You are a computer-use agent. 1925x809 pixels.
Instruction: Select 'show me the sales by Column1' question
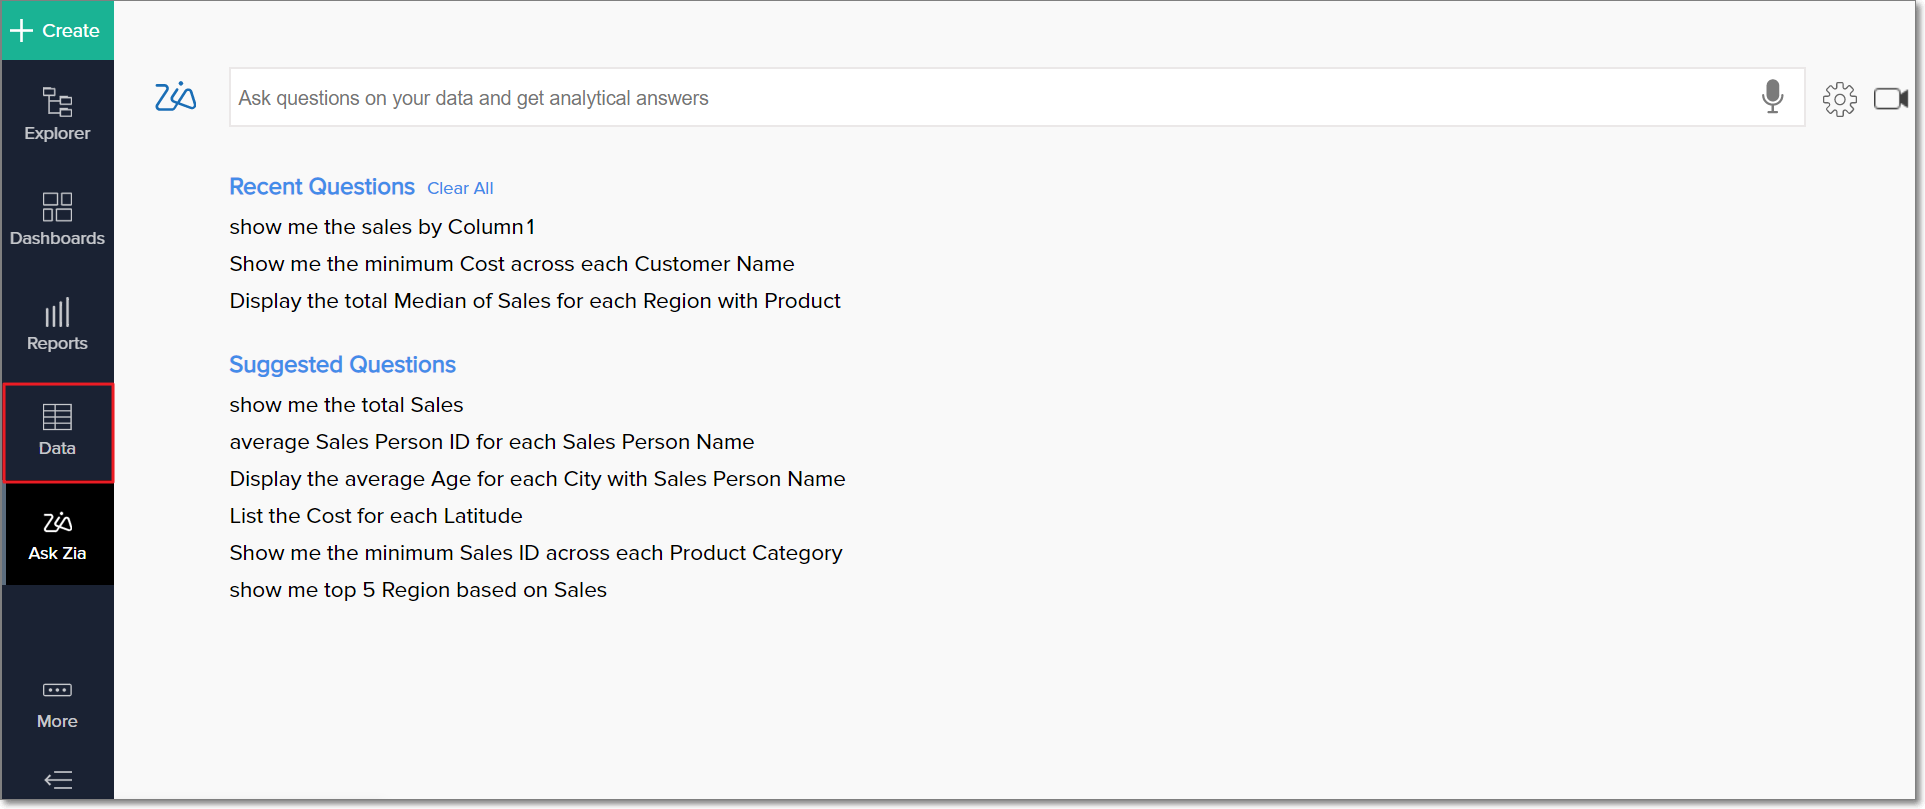[x=382, y=227]
